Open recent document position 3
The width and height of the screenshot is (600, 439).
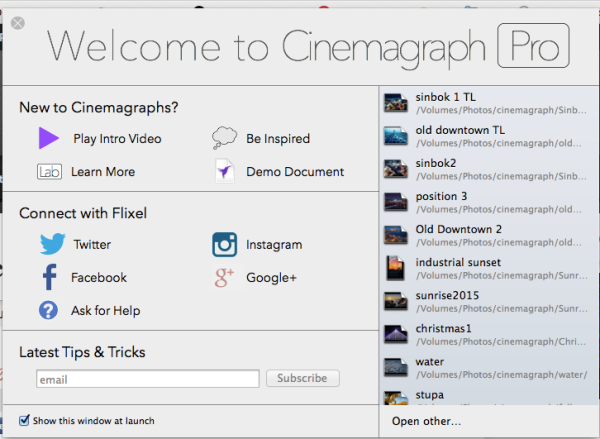(x=489, y=202)
